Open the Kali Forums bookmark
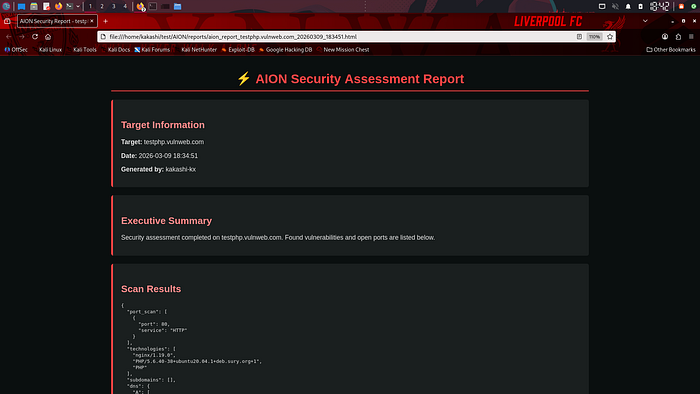Image resolution: width=700 pixels, height=394 pixels. point(152,50)
